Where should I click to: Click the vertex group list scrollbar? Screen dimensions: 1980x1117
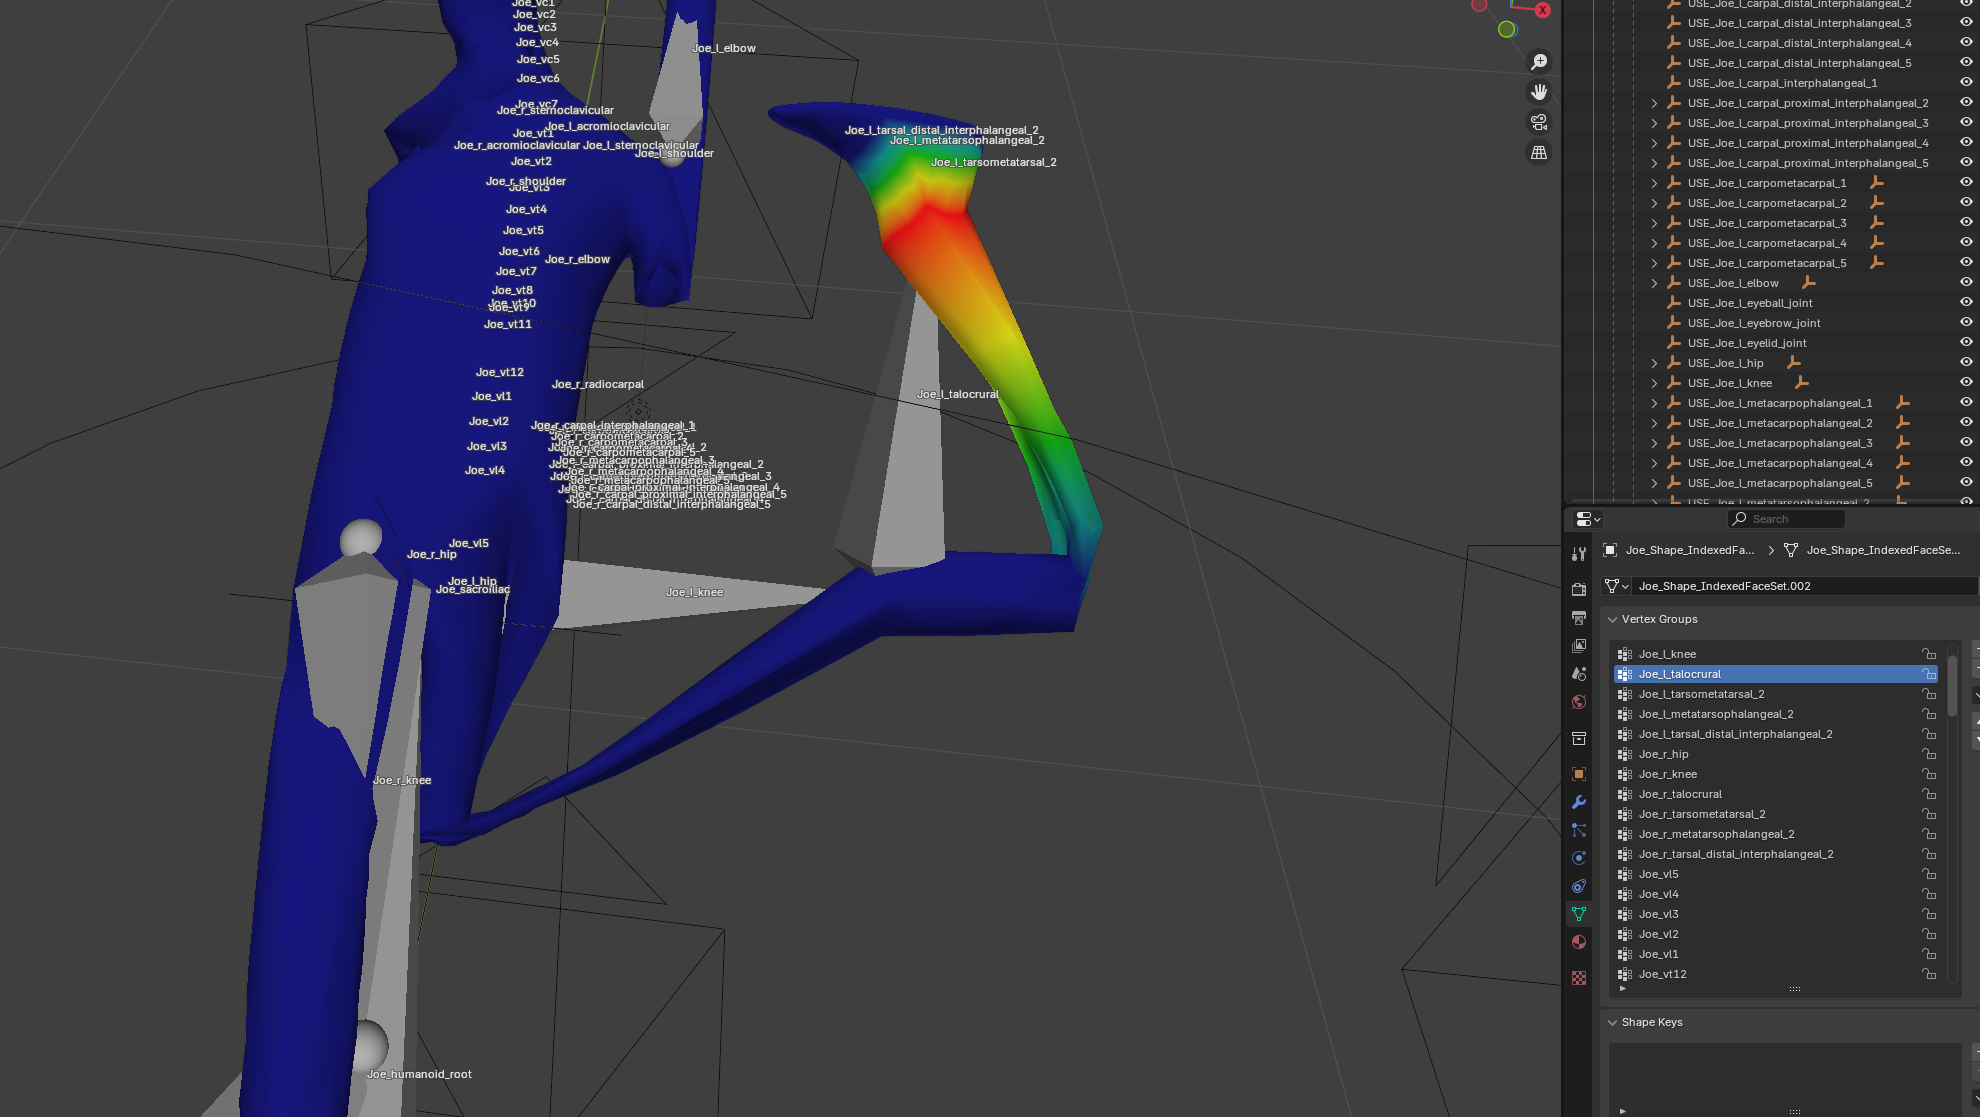click(1952, 685)
